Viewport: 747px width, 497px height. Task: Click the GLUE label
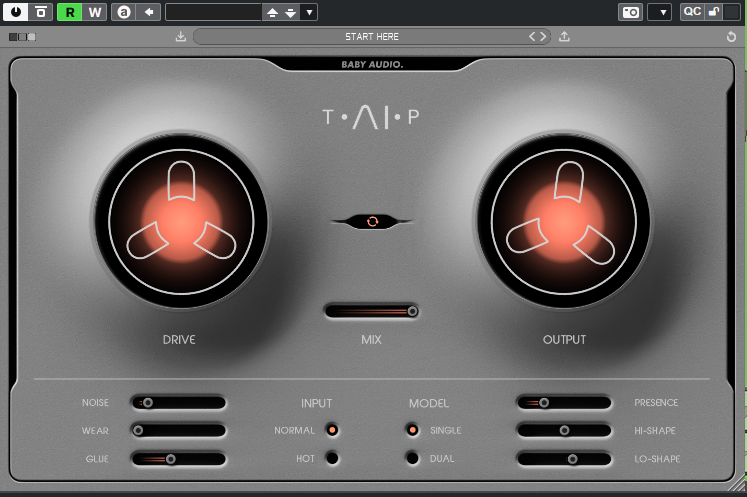[97, 459]
